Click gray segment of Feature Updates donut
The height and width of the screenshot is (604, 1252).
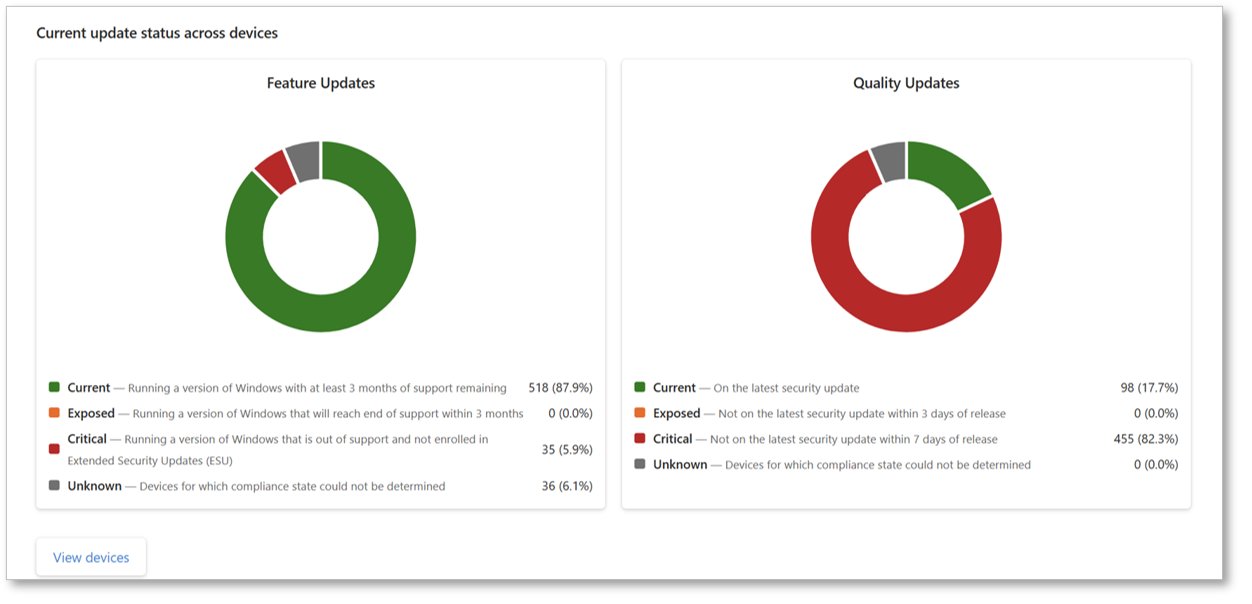click(304, 159)
